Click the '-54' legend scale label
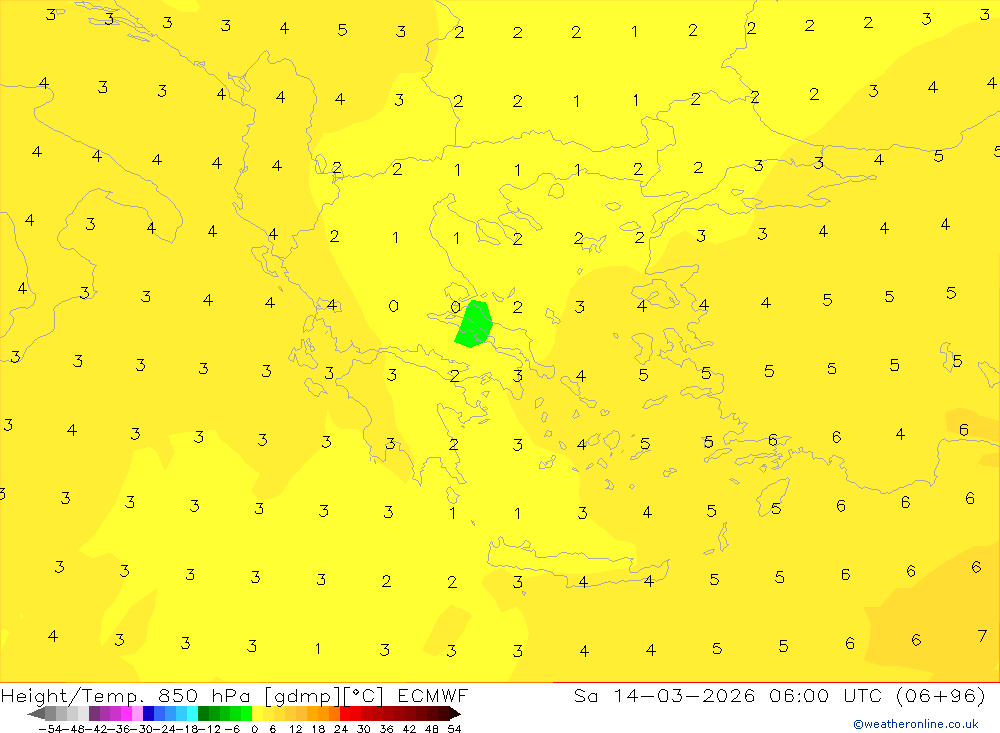The image size is (1000, 733). click(x=51, y=729)
